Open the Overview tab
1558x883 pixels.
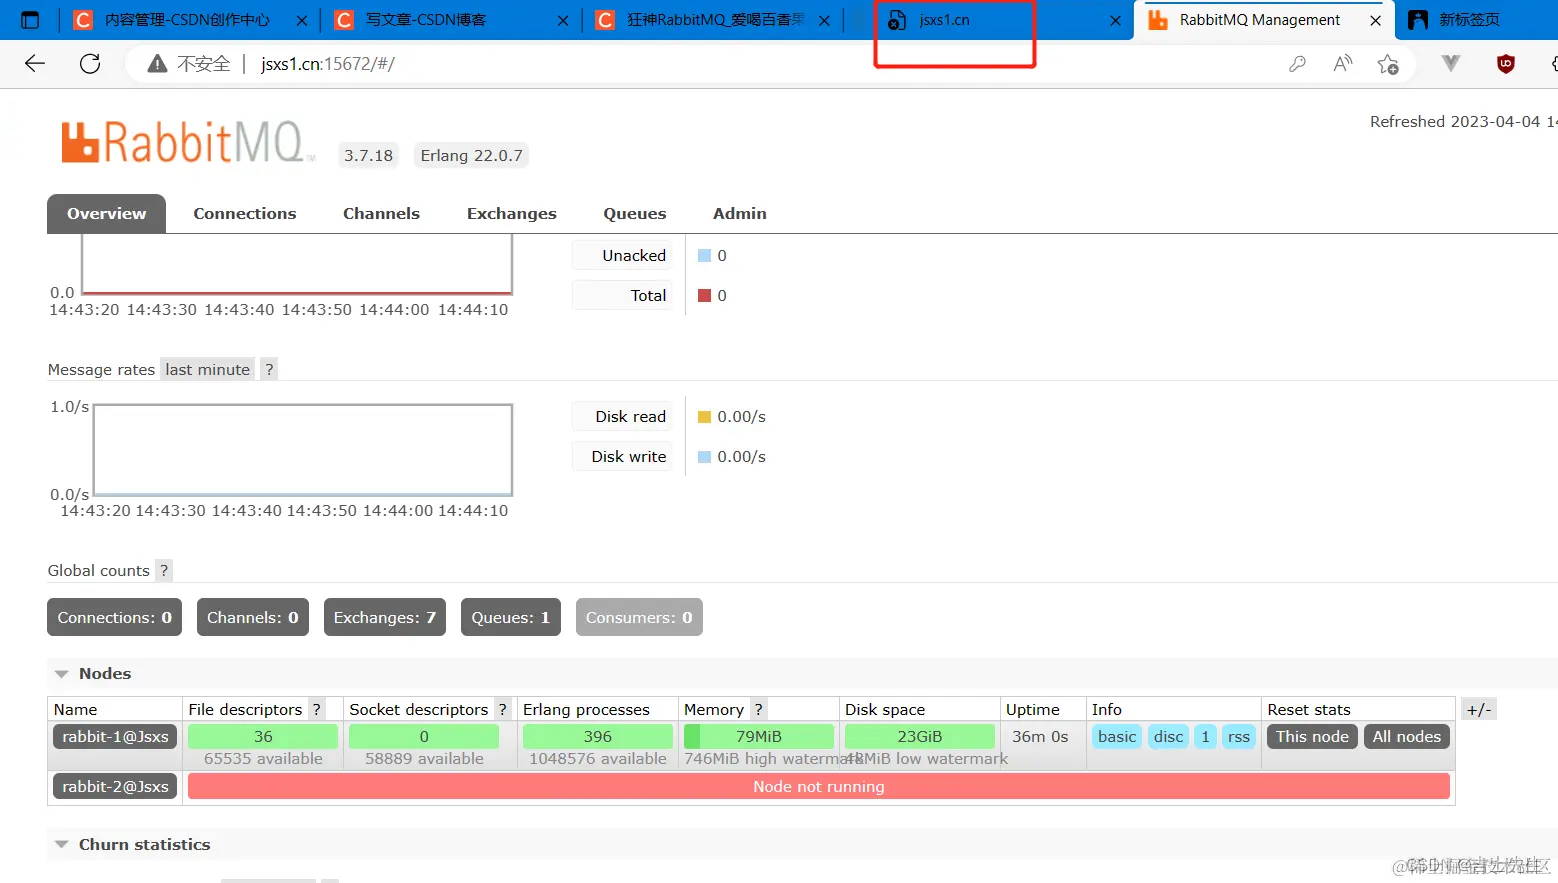pyautogui.click(x=106, y=214)
